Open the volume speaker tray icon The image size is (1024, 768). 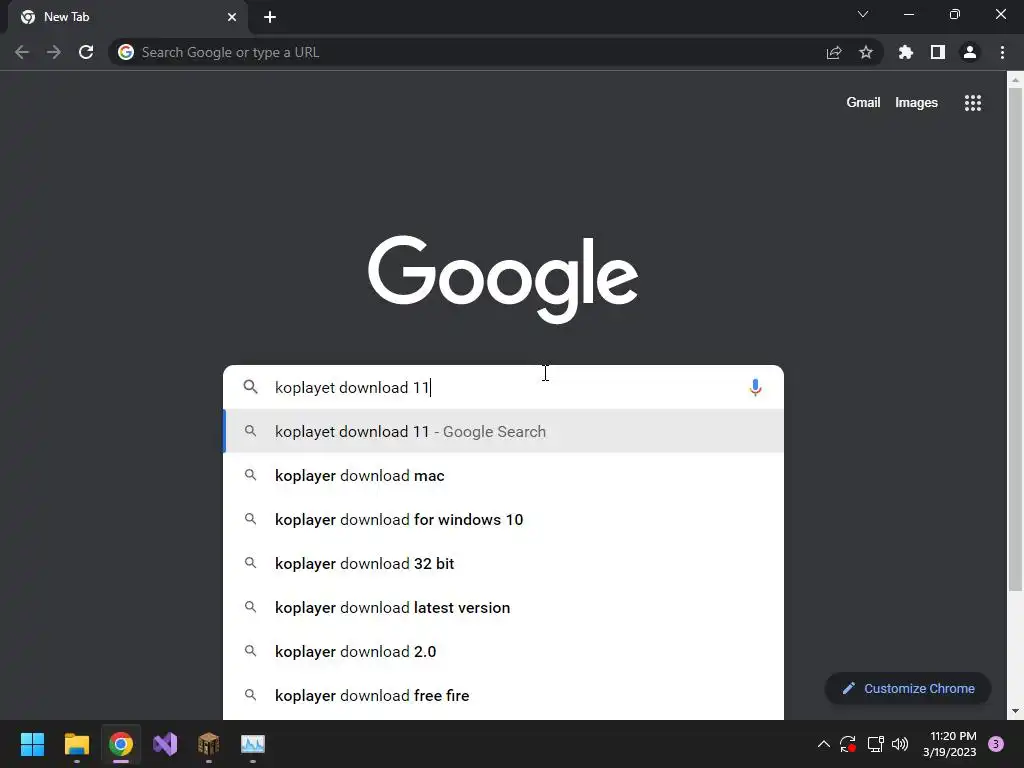pos(900,744)
